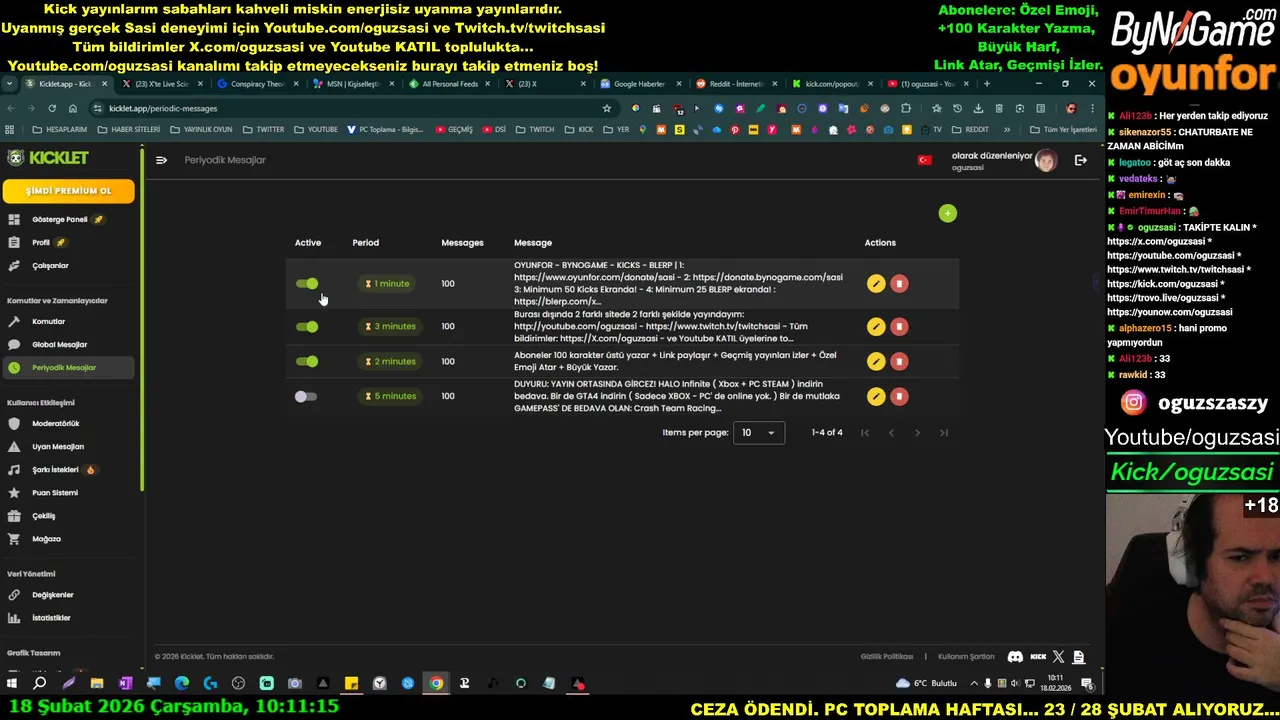Click the 1 minute period chip
Screen dimensions: 1280x720
[x=387, y=284]
